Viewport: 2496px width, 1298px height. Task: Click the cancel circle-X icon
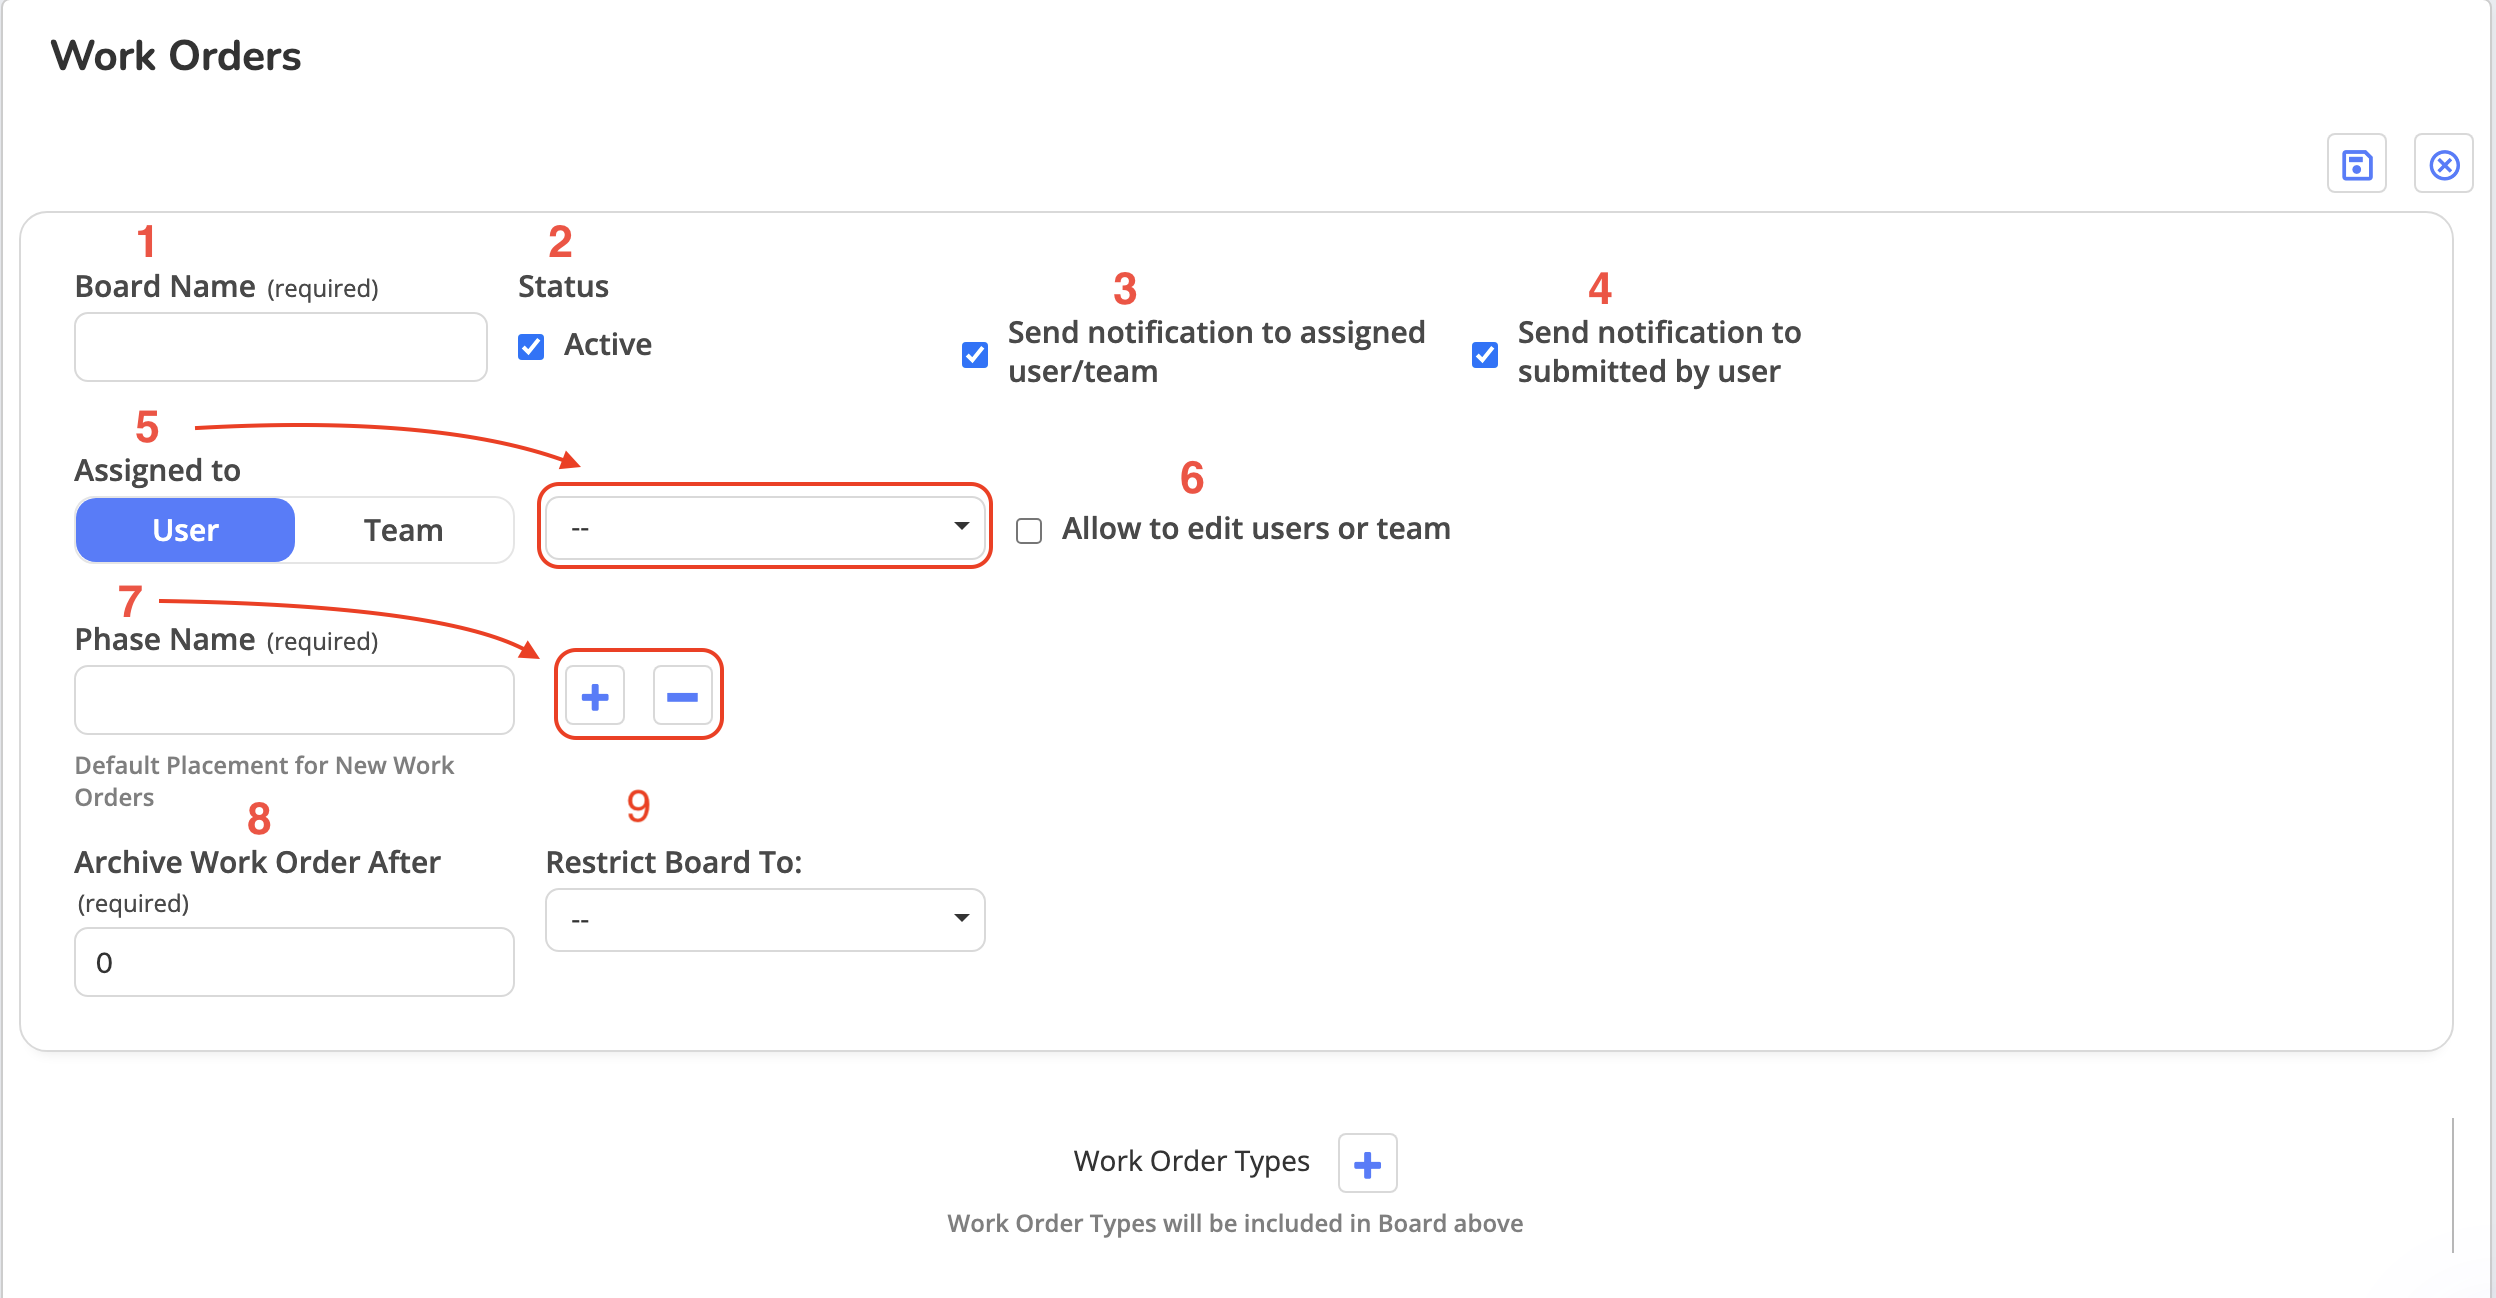point(2443,164)
